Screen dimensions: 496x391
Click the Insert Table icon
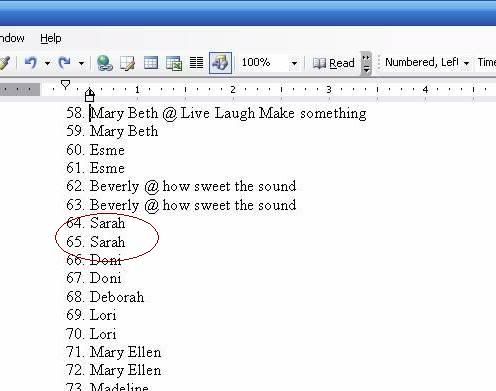(x=151, y=63)
